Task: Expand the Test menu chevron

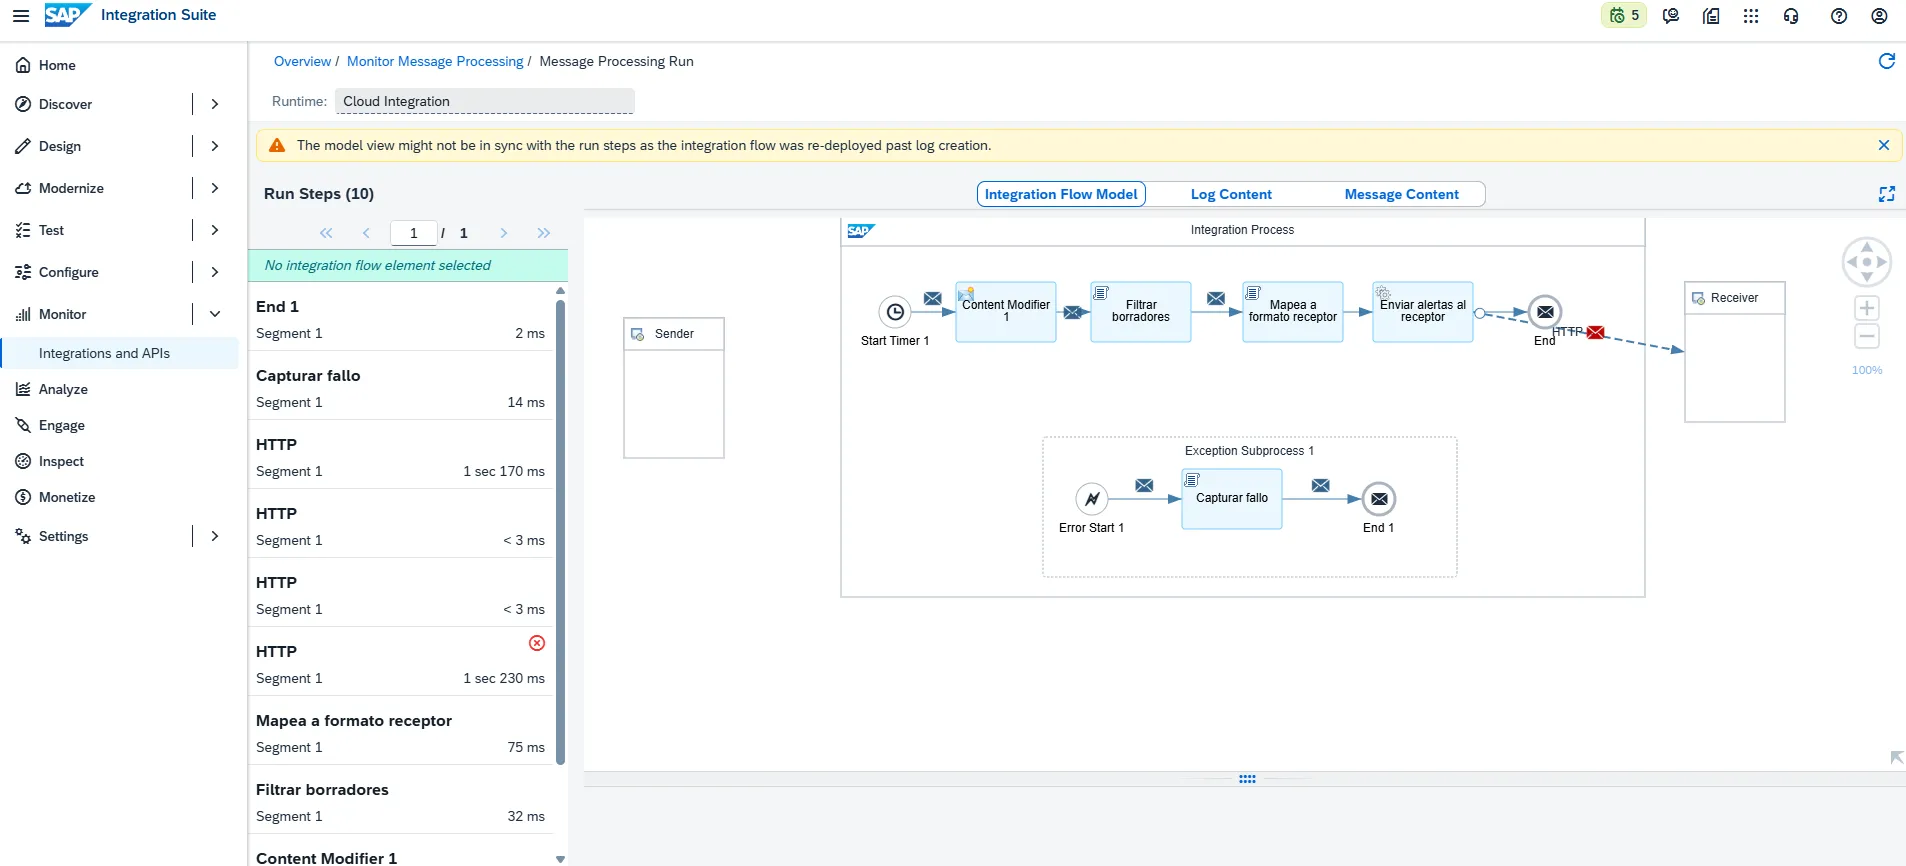Action: (x=215, y=230)
